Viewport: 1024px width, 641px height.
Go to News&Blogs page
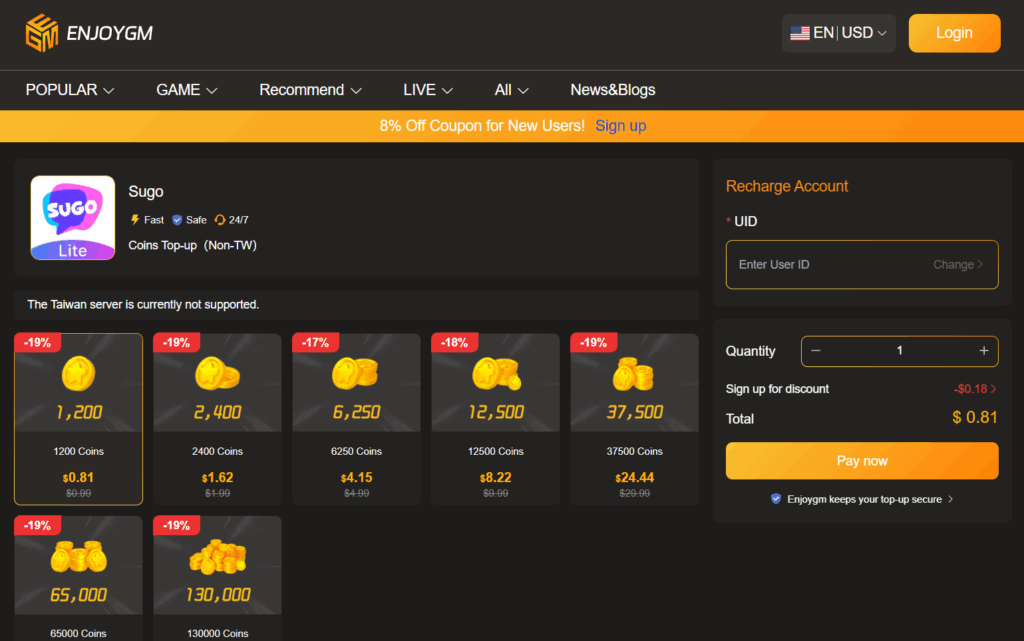click(612, 90)
